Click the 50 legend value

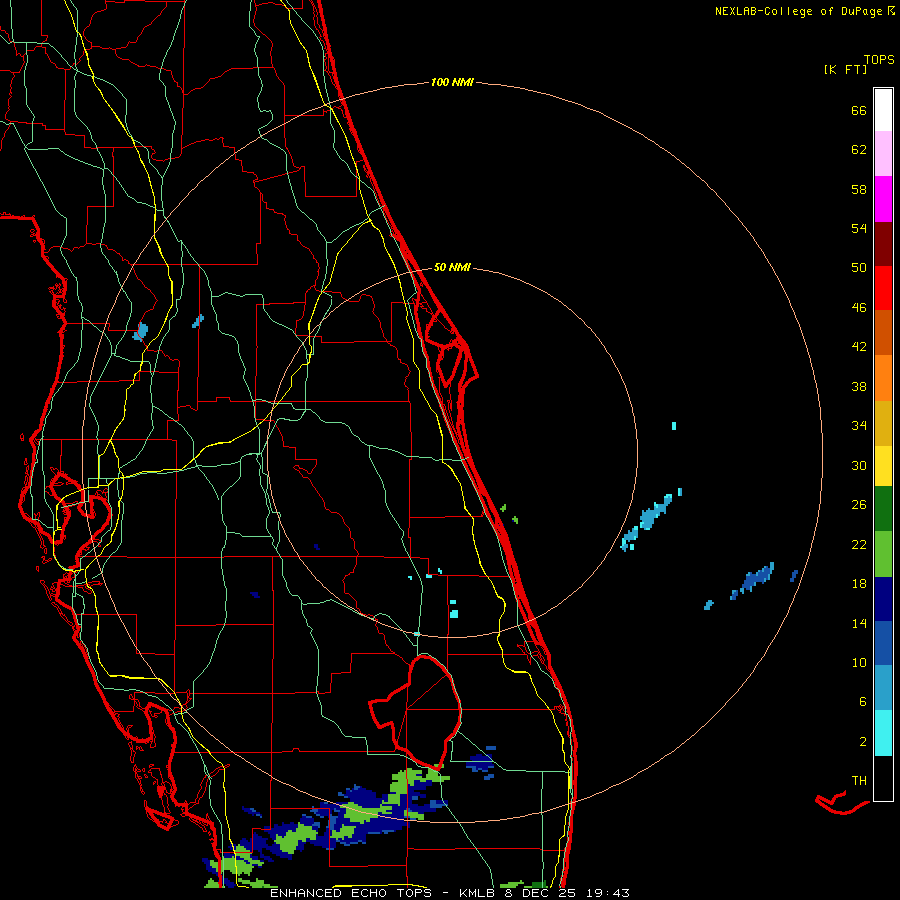click(859, 268)
